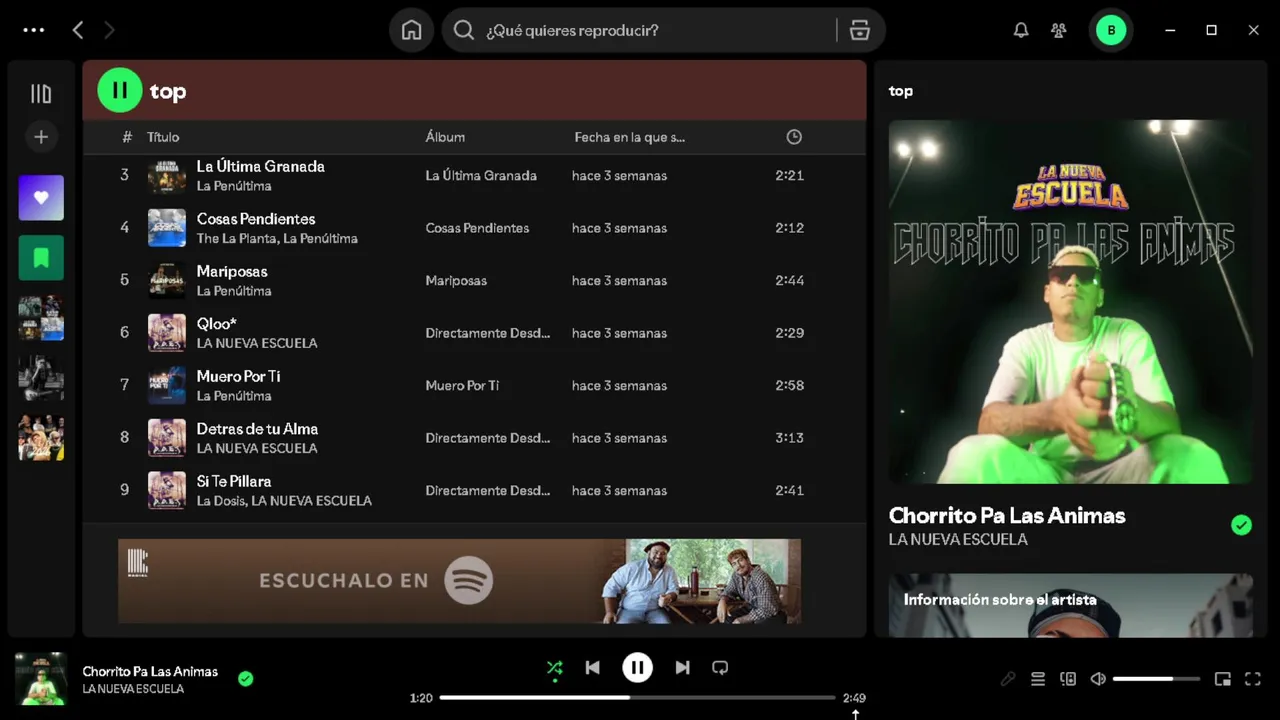Viewport: 1280px width, 720px height.
Task: Open the Liked Songs heart tile
Action: [x=41, y=198]
